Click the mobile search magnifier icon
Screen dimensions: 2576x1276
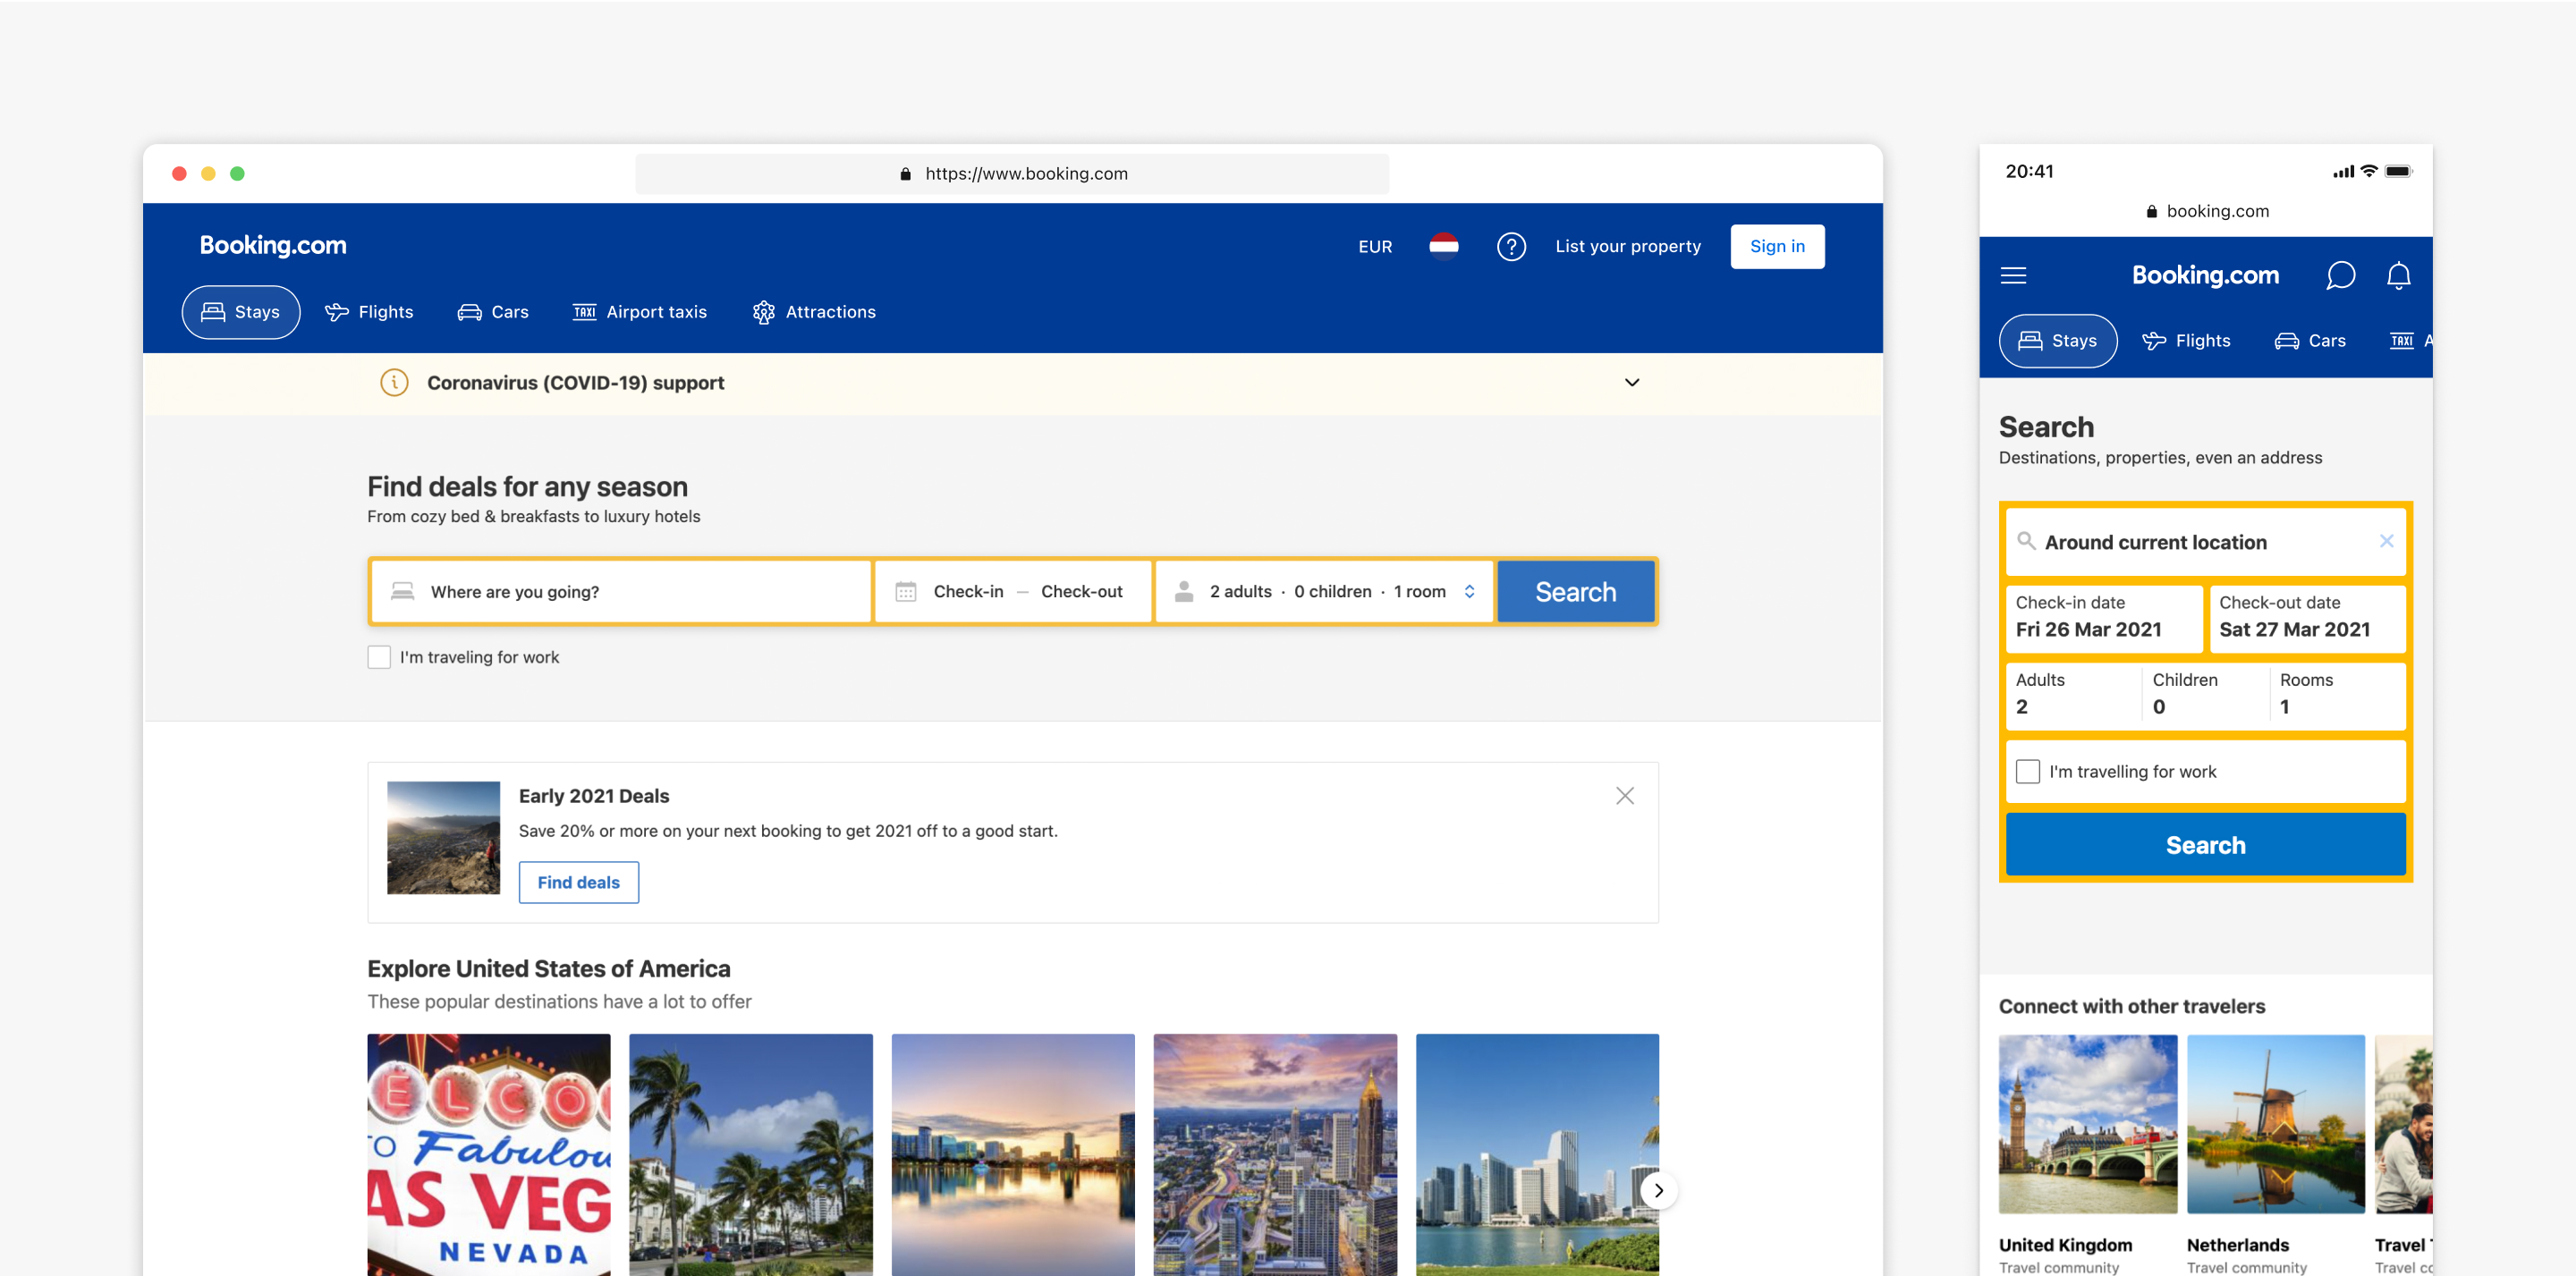pyautogui.click(x=2026, y=541)
